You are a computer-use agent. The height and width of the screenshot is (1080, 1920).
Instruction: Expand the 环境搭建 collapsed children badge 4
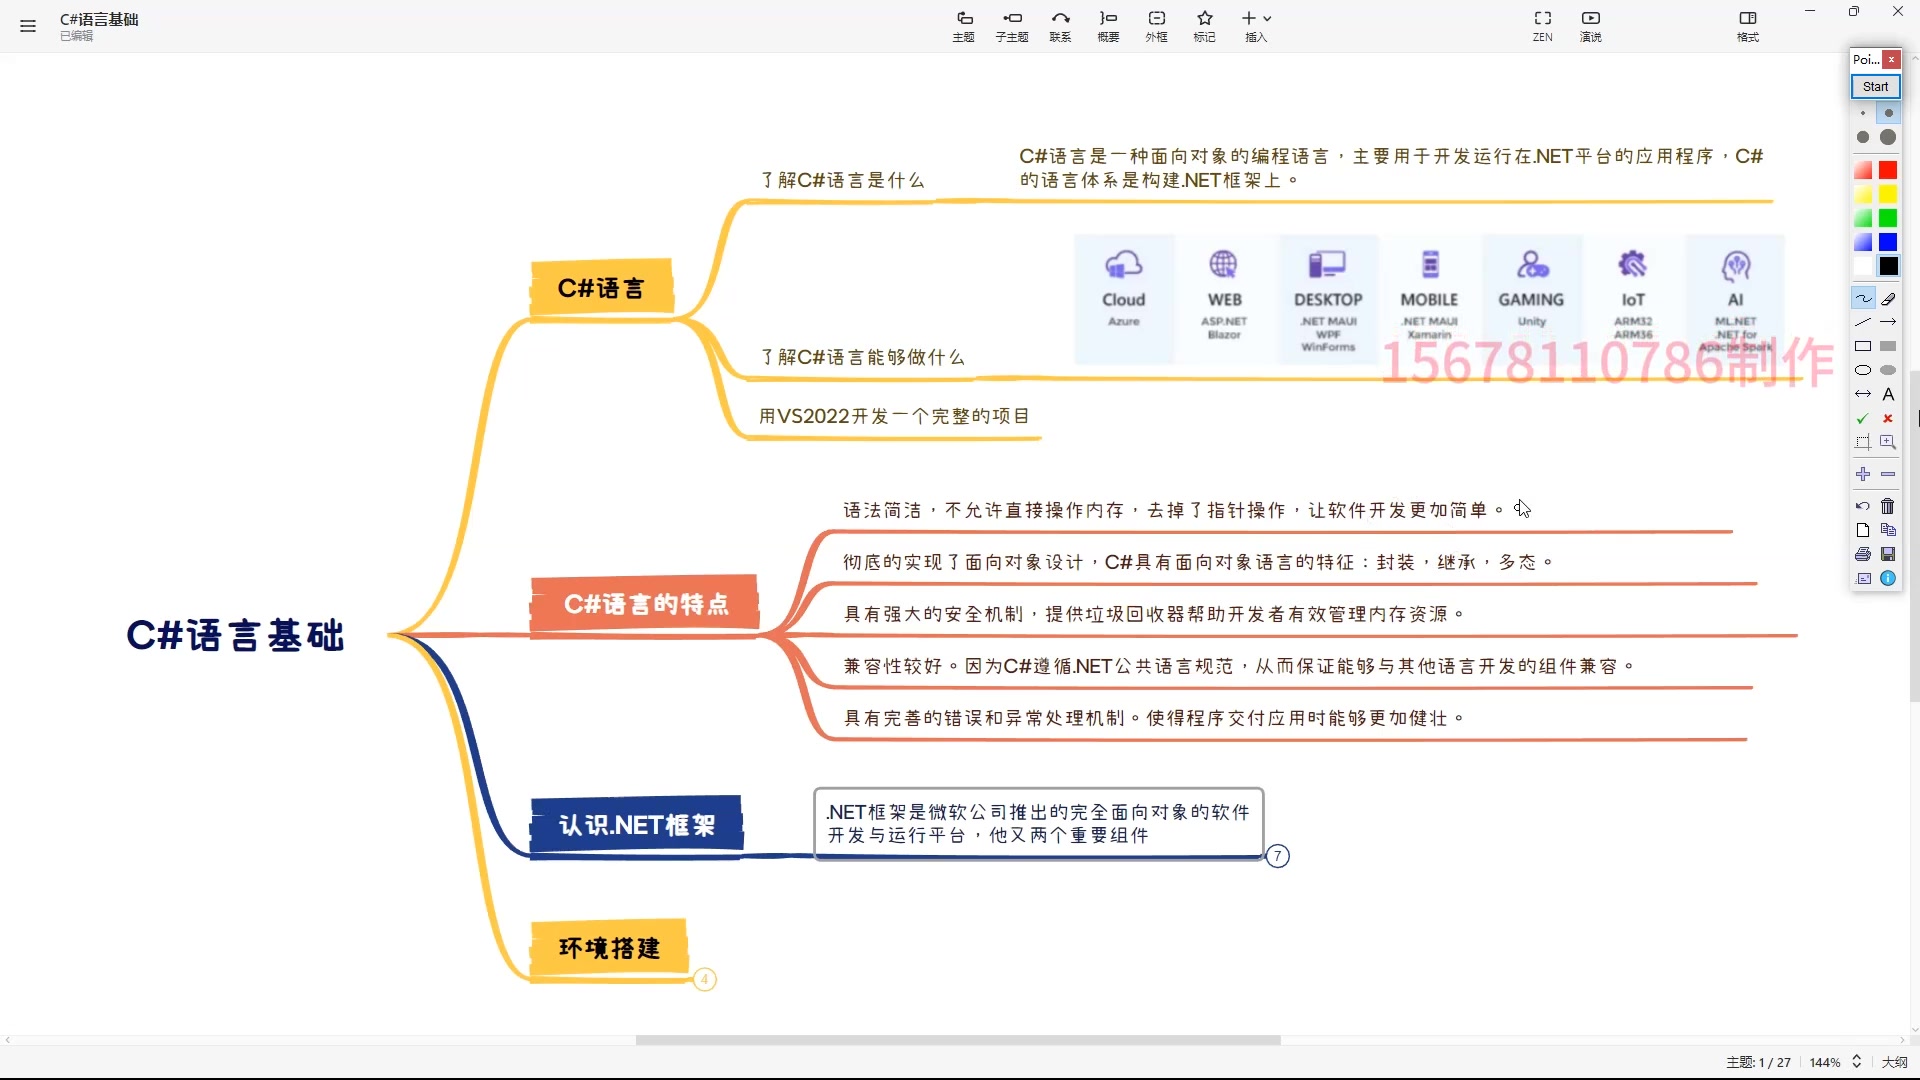tap(705, 979)
